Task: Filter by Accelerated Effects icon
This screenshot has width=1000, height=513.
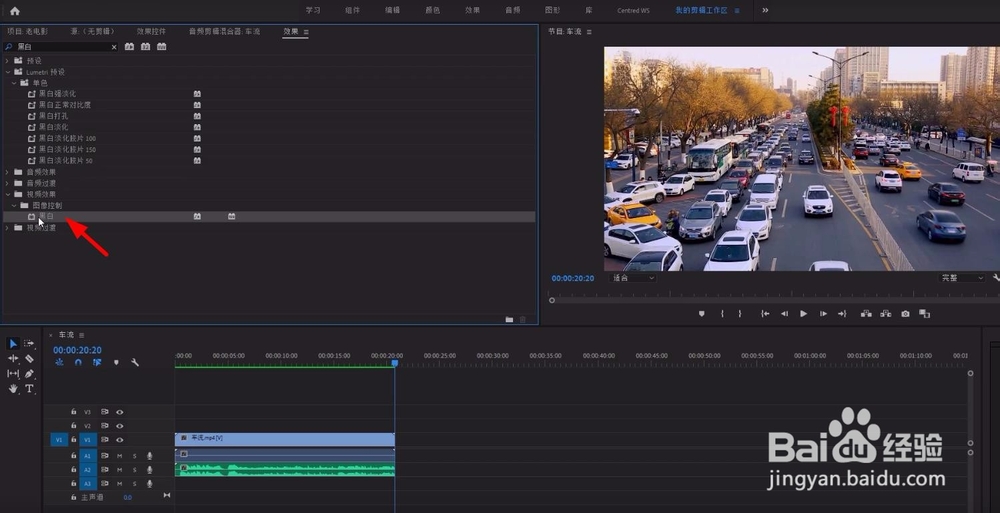Action: [129, 47]
